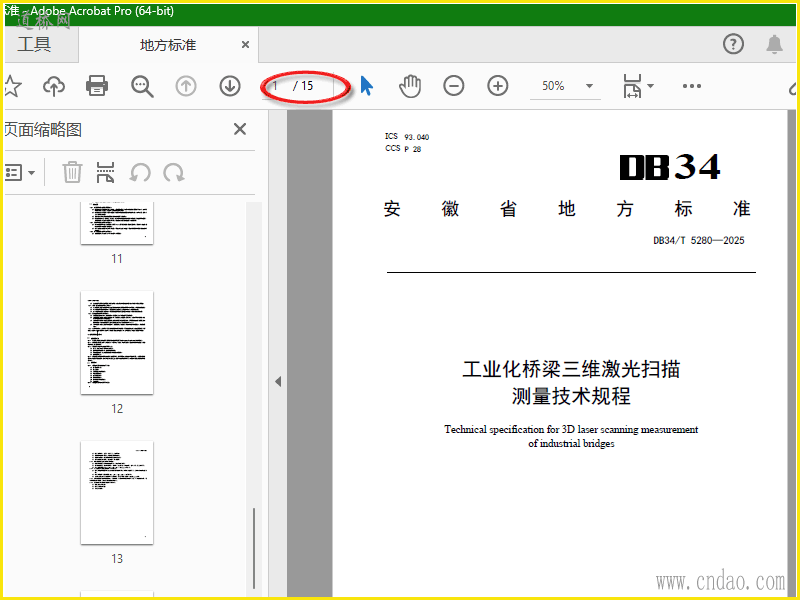Select page 11 thumbnail
Screen dimensions: 800x600
pyautogui.click(x=117, y=223)
